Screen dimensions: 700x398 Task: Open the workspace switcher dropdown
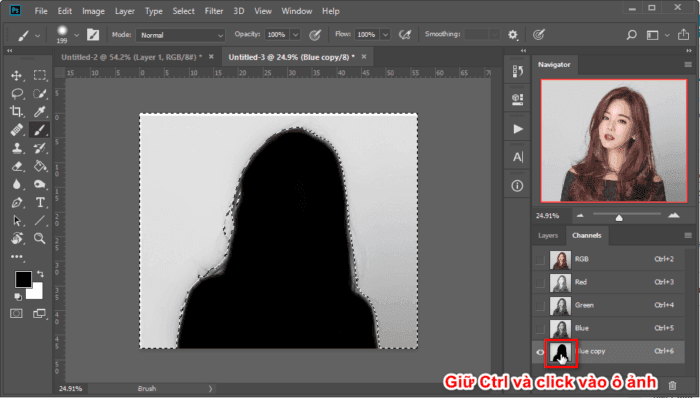[x=657, y=35]
